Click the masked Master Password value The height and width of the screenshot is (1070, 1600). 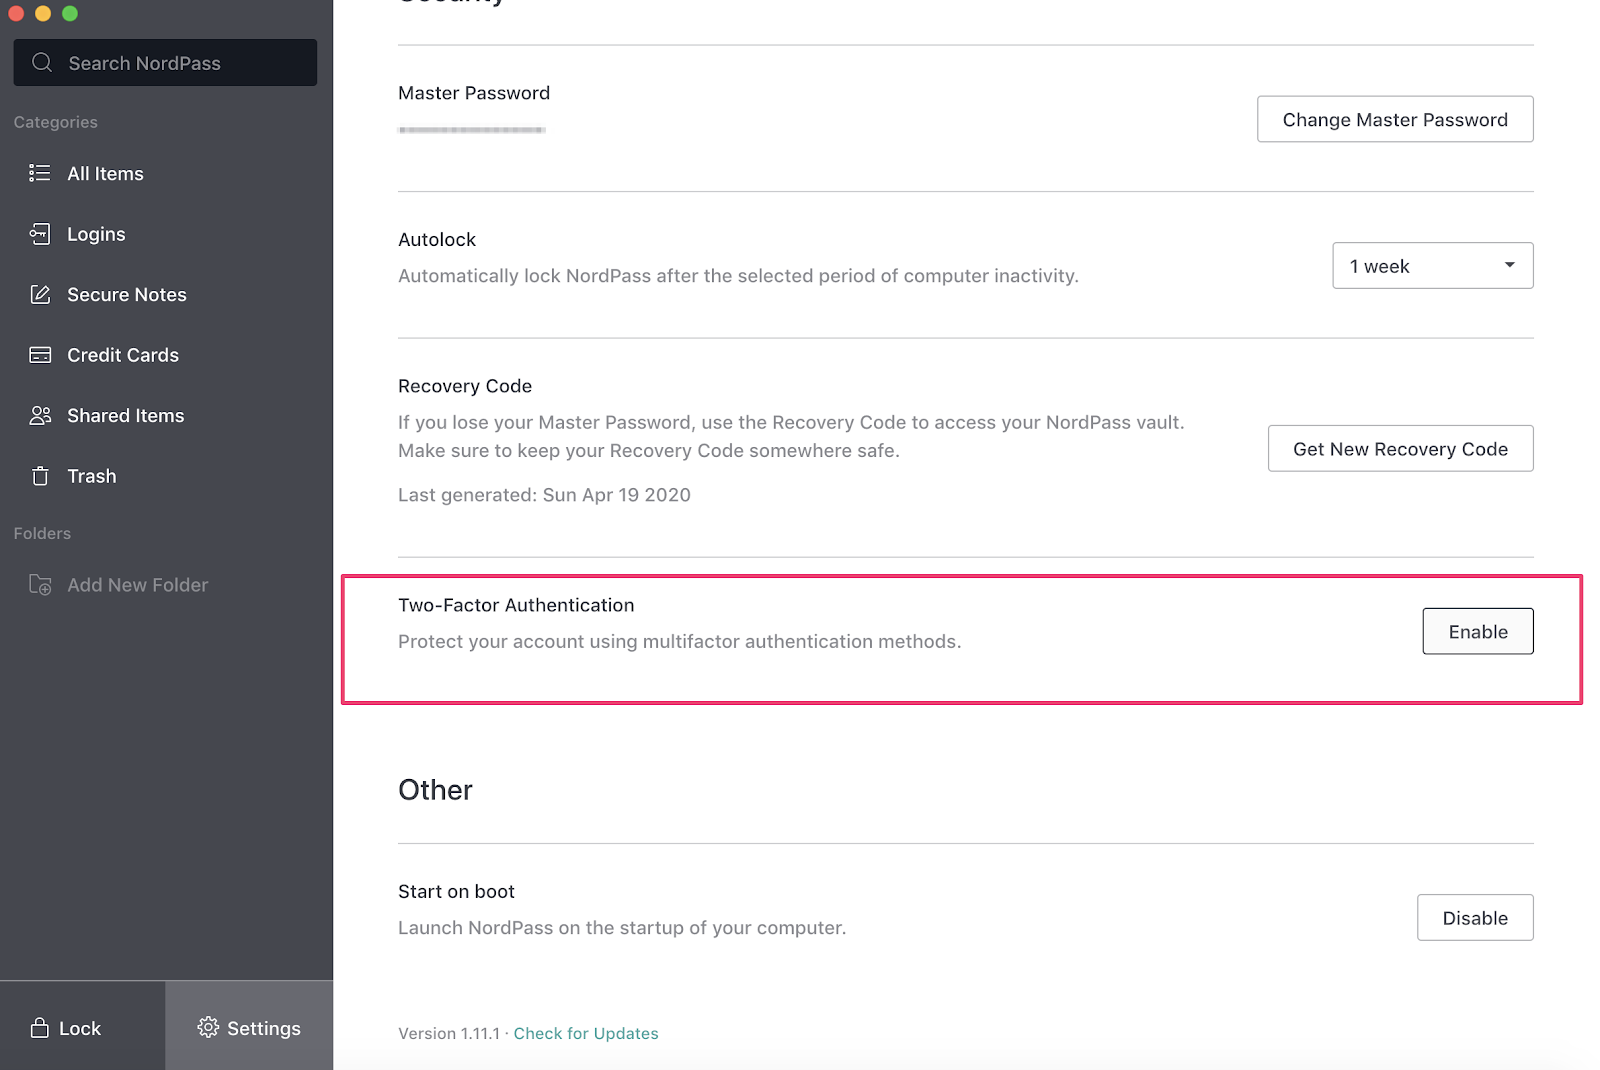472,130
